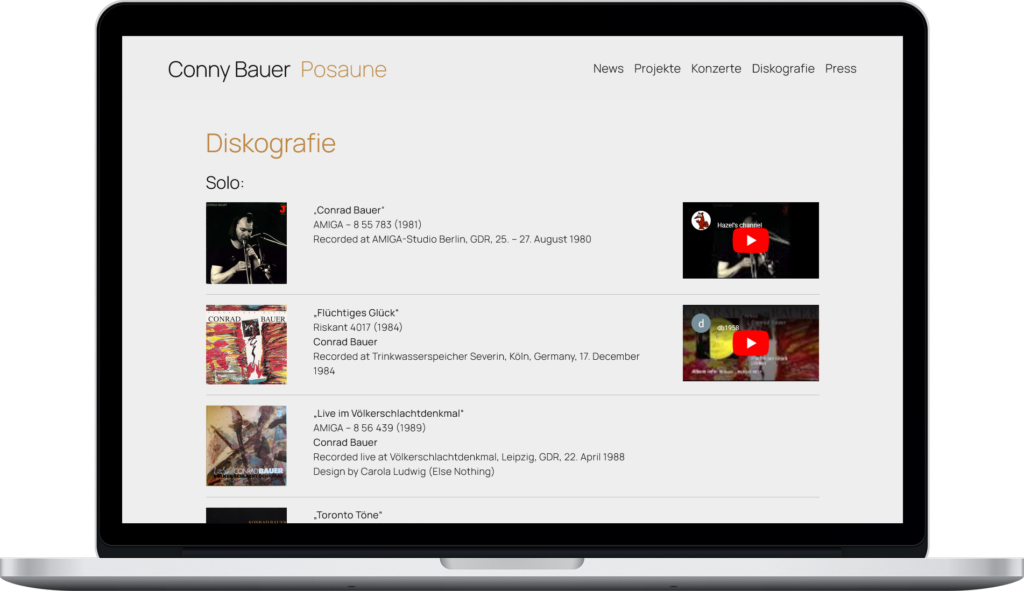
Task: Open the Konzerte menu item
Action: click(716, 69)
